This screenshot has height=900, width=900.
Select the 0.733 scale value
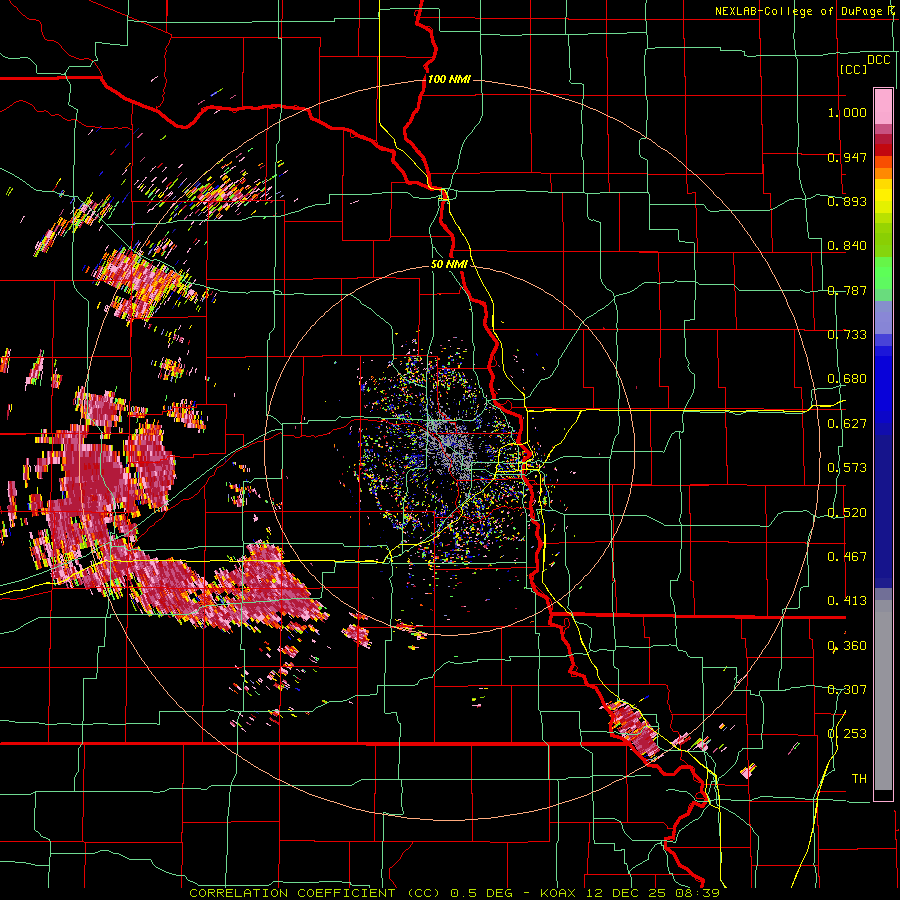click(x=847, y=334)
